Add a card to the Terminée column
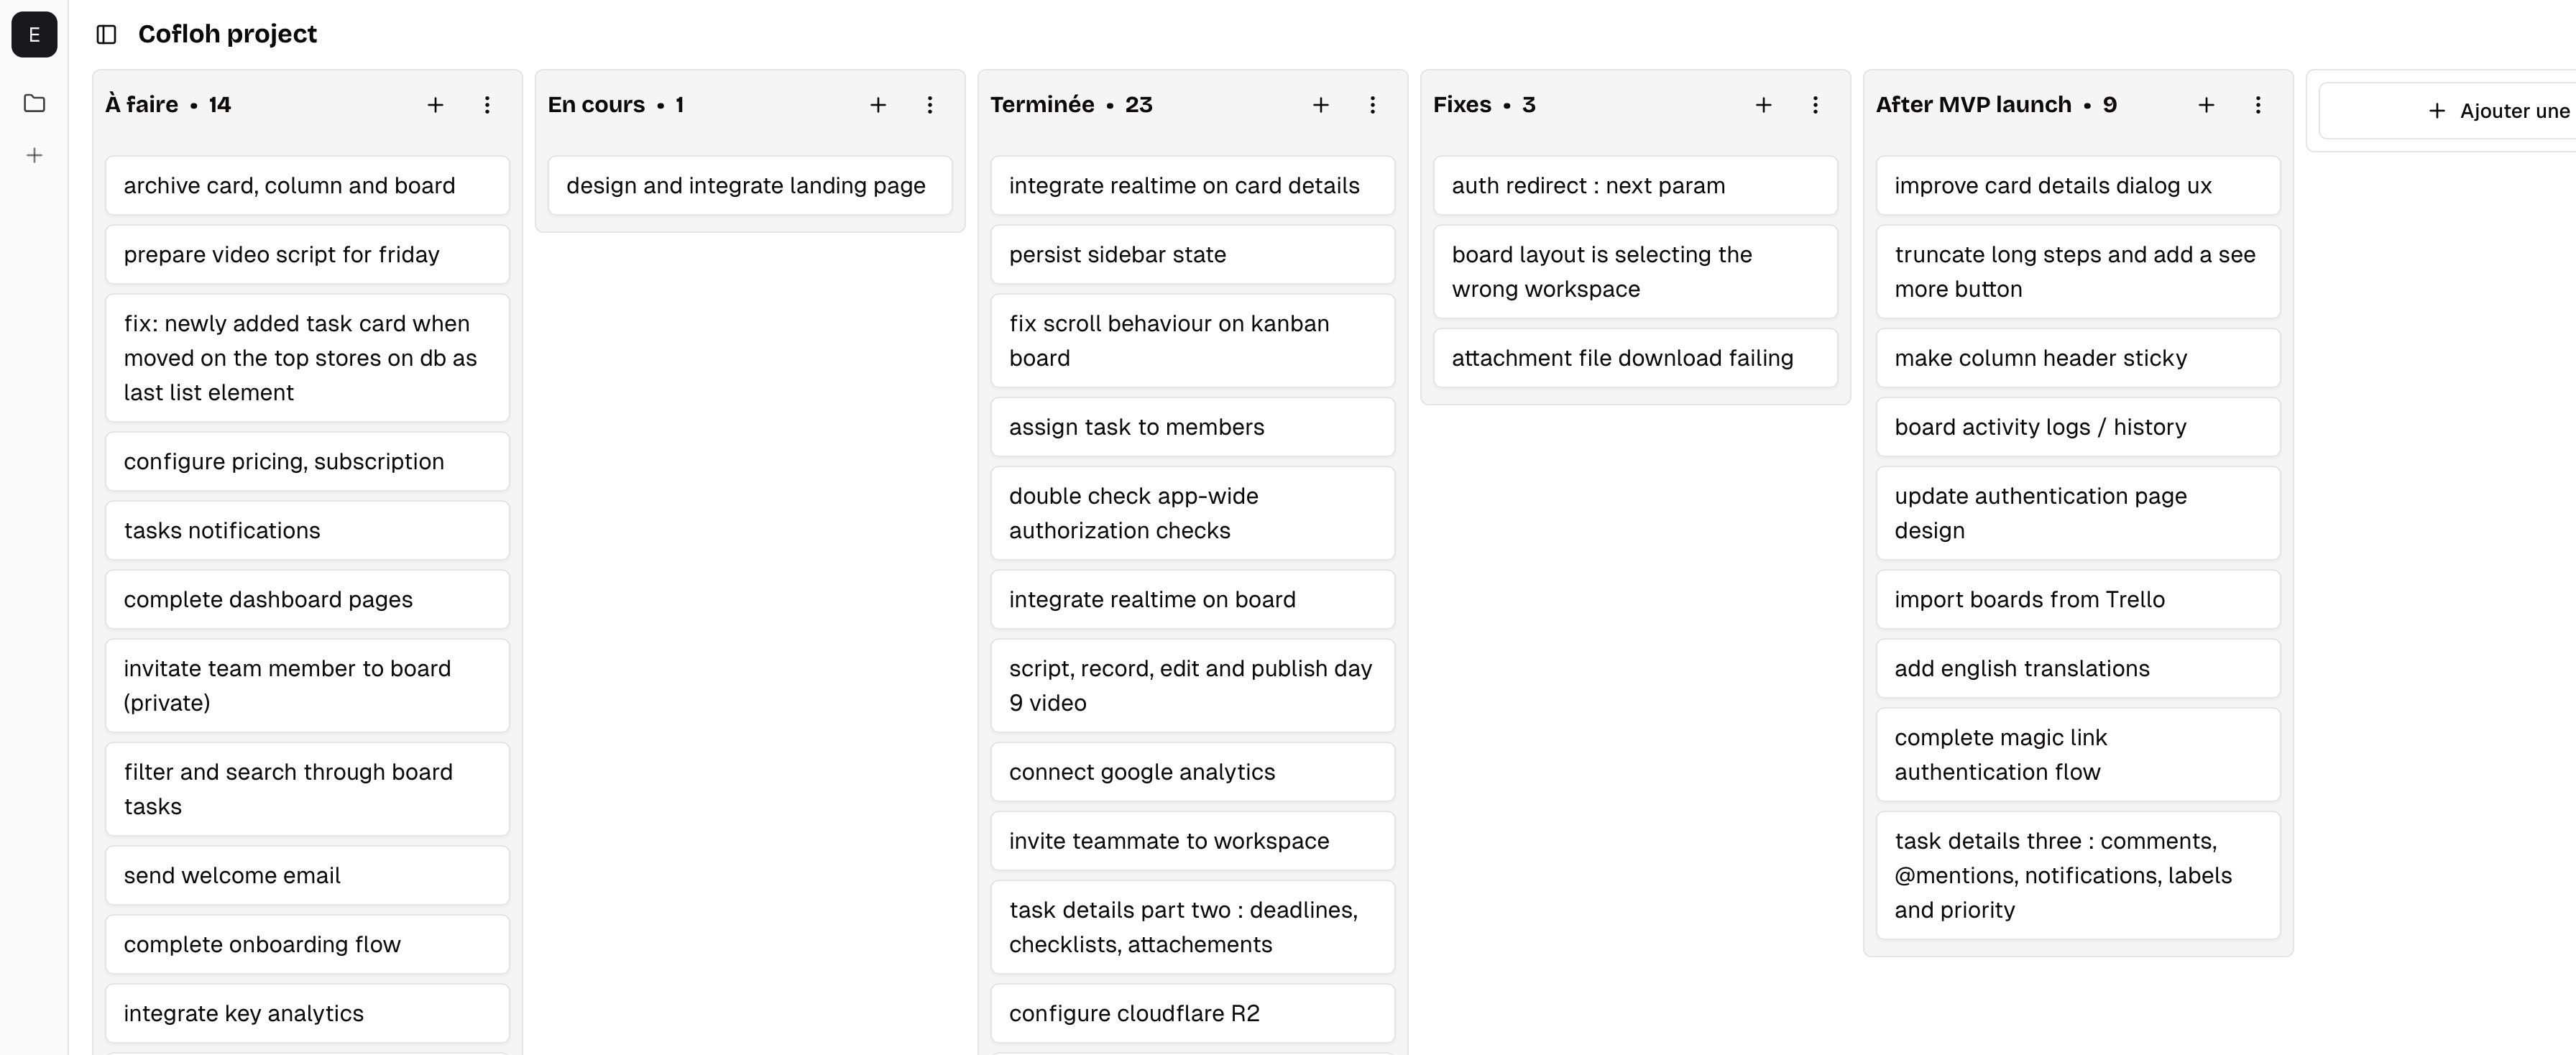Image resolution: width=2576 pixels, height=1055 pixels. pyautogui.click(x=1321, y=105)
